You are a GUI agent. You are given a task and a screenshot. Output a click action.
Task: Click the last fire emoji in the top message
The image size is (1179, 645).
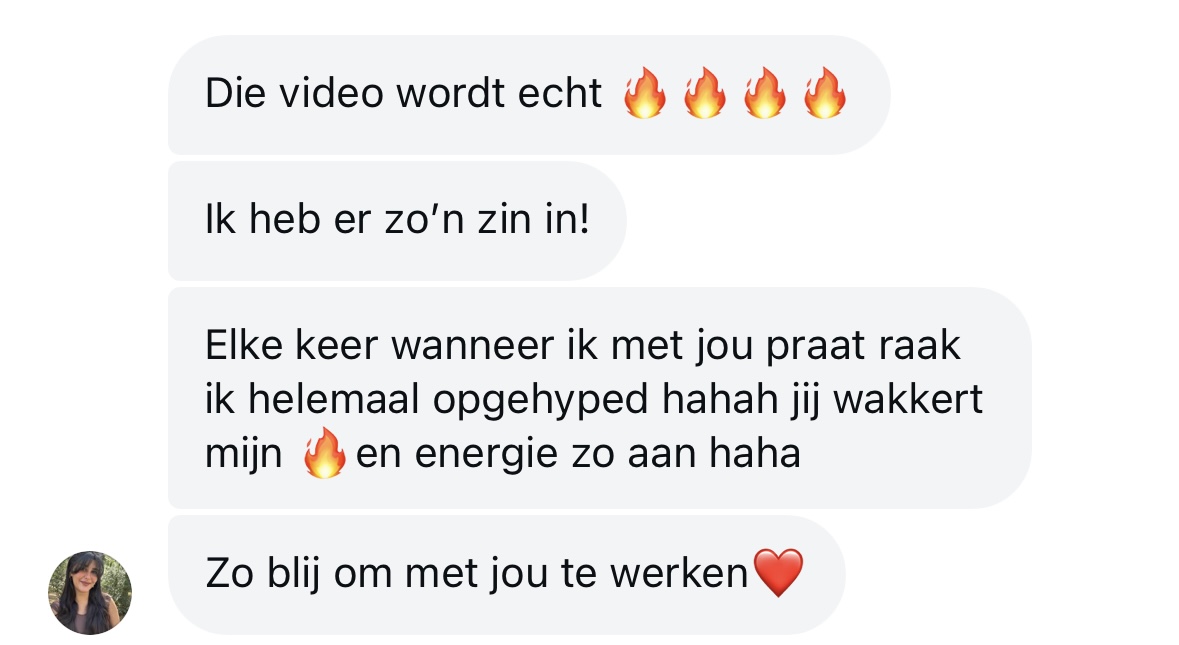tap(825, 92)
